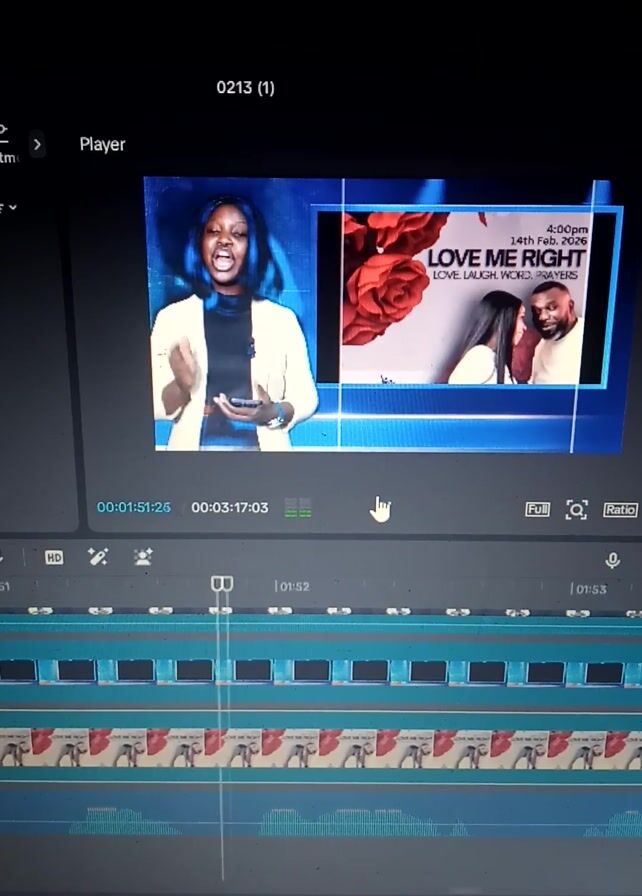
Task: Click the AI sparkle person icon
Action: click(143, 557)
